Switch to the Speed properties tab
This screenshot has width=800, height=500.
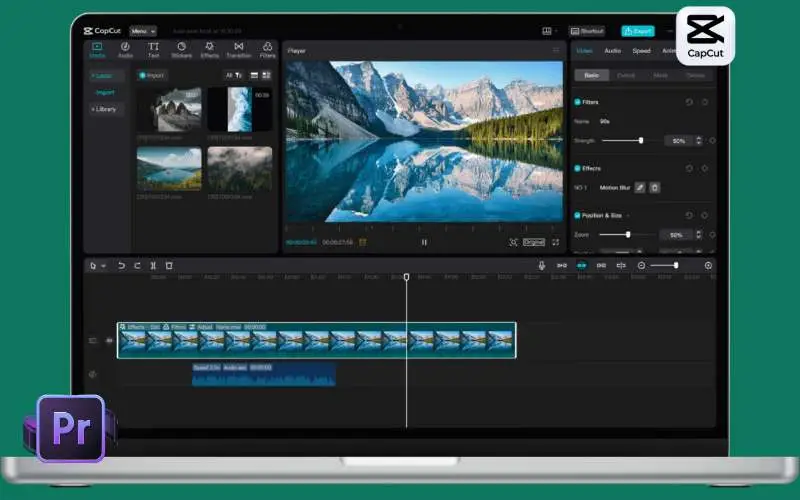pos(641,51)
